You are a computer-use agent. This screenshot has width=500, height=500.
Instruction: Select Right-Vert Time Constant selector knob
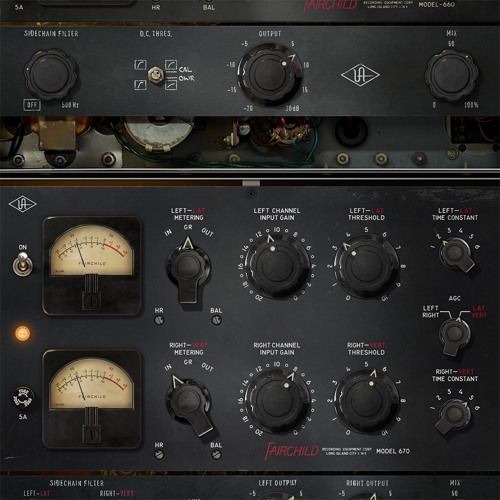click(454, 416)
